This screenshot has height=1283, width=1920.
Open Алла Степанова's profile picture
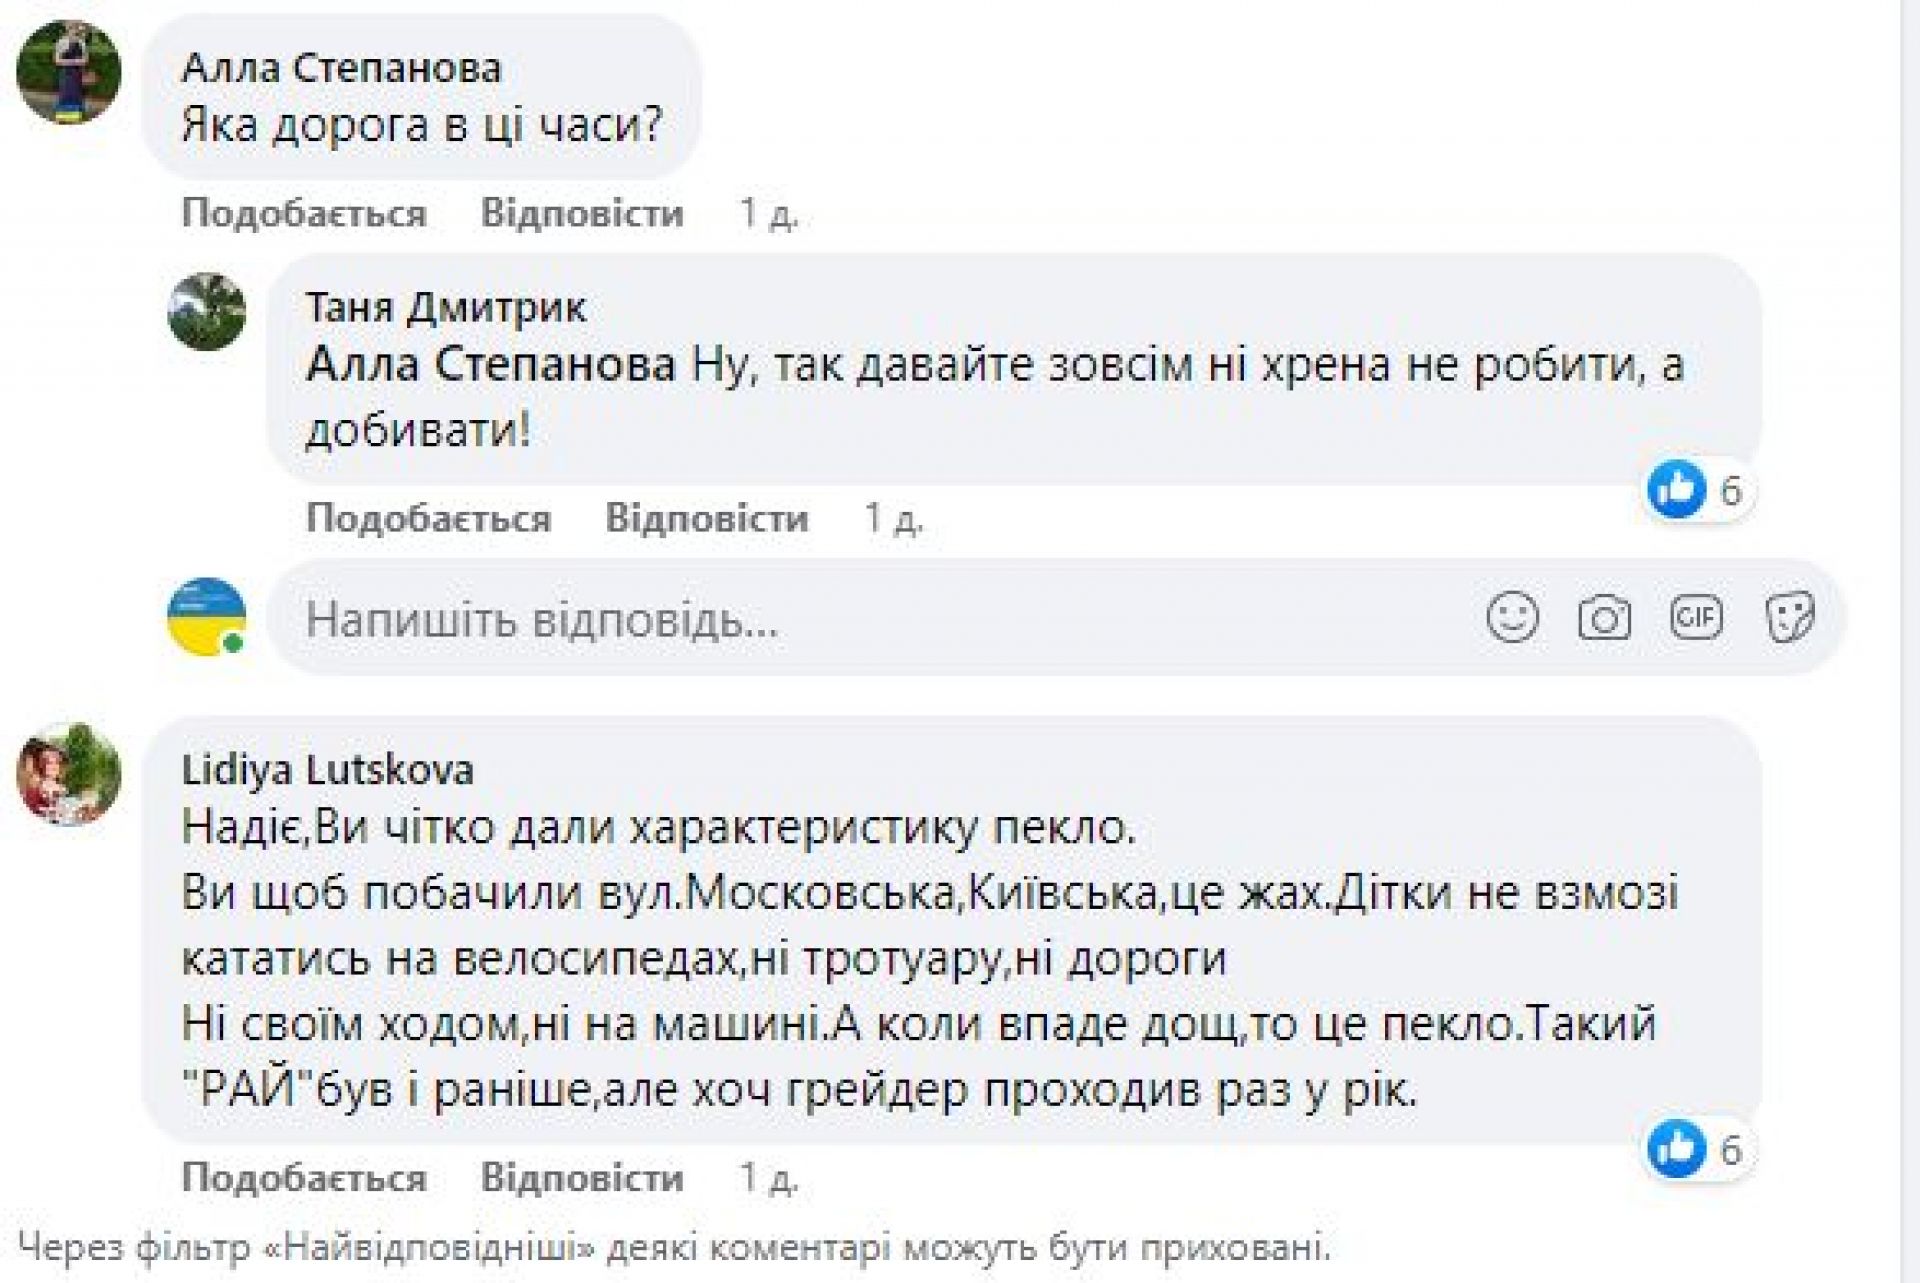point(68,72)
